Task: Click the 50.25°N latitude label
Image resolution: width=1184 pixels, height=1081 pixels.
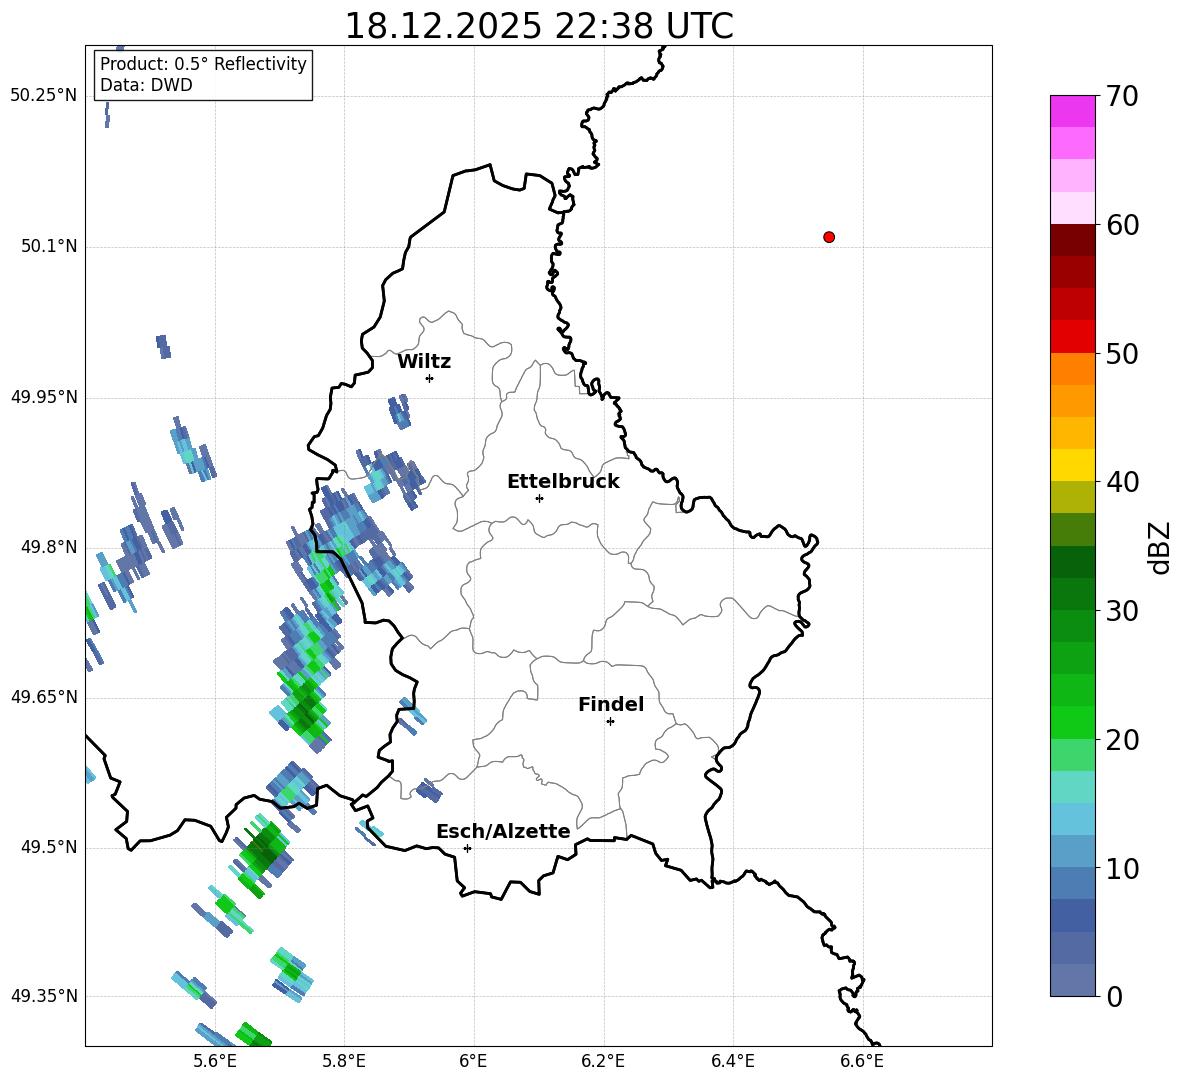Action: [44, 96]
